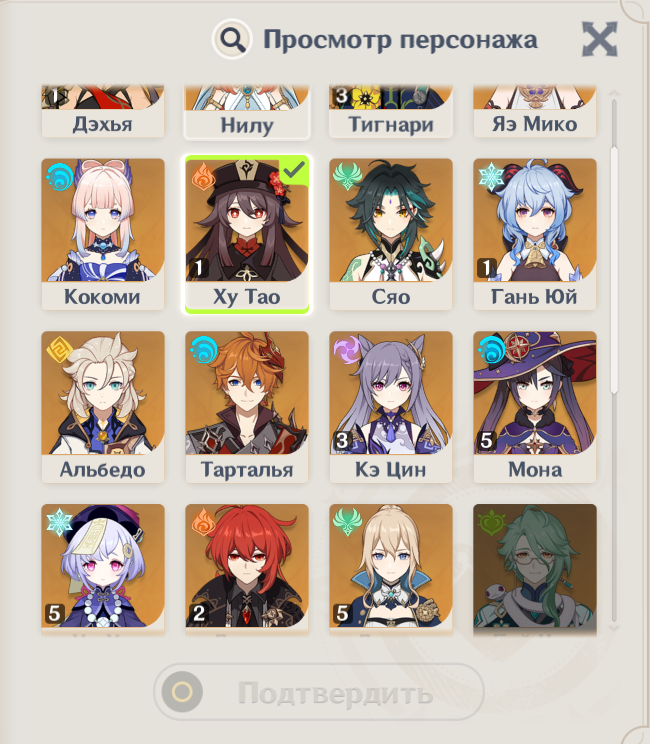The width and height of the screenshot is (650, 744).
Task: Select the Яэ Мико card
Action: pyautogui.click(x=535, y=112)
